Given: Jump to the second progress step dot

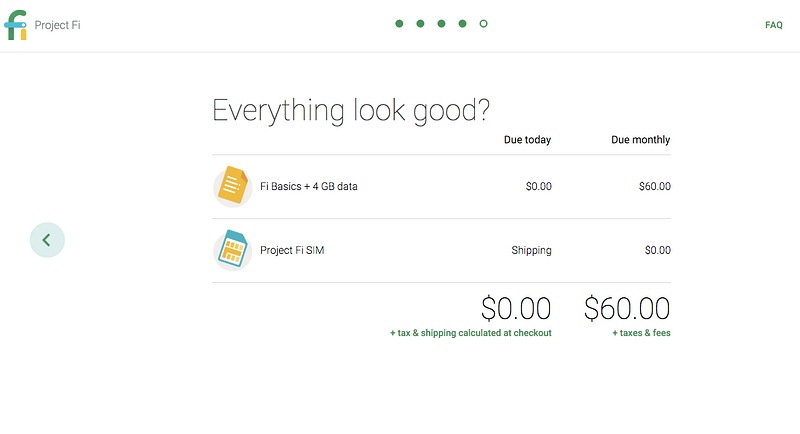Looking at the screenshot, I should click(420, 23).
